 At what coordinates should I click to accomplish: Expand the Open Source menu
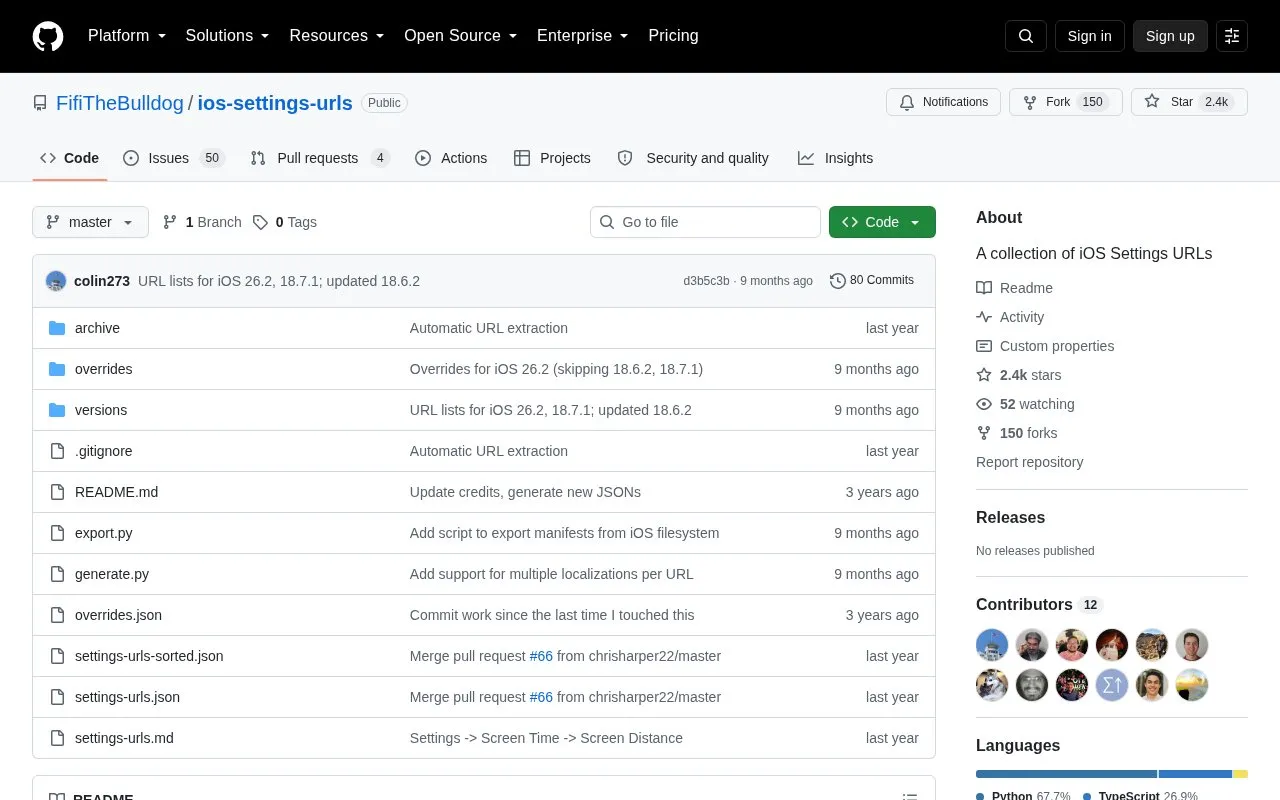[461, 36]
